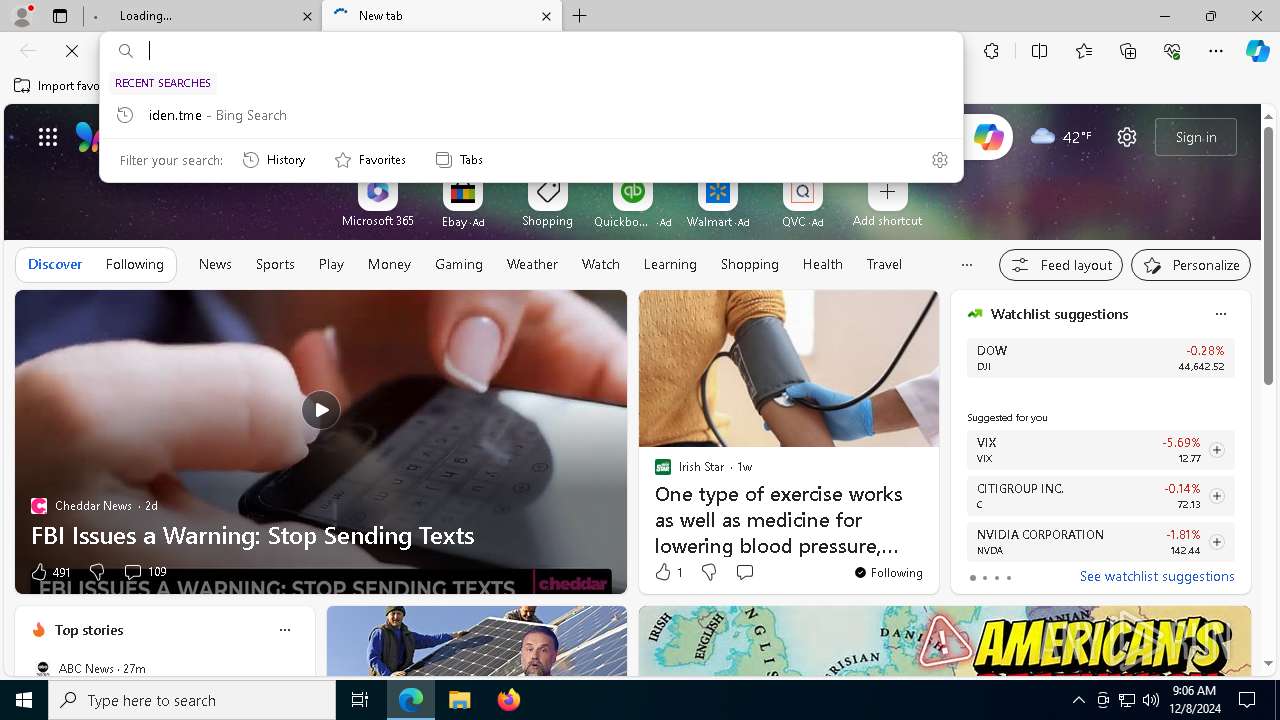Open See watchlist suggestions link
1280x720 pixels.
(x=1157, y=576)
